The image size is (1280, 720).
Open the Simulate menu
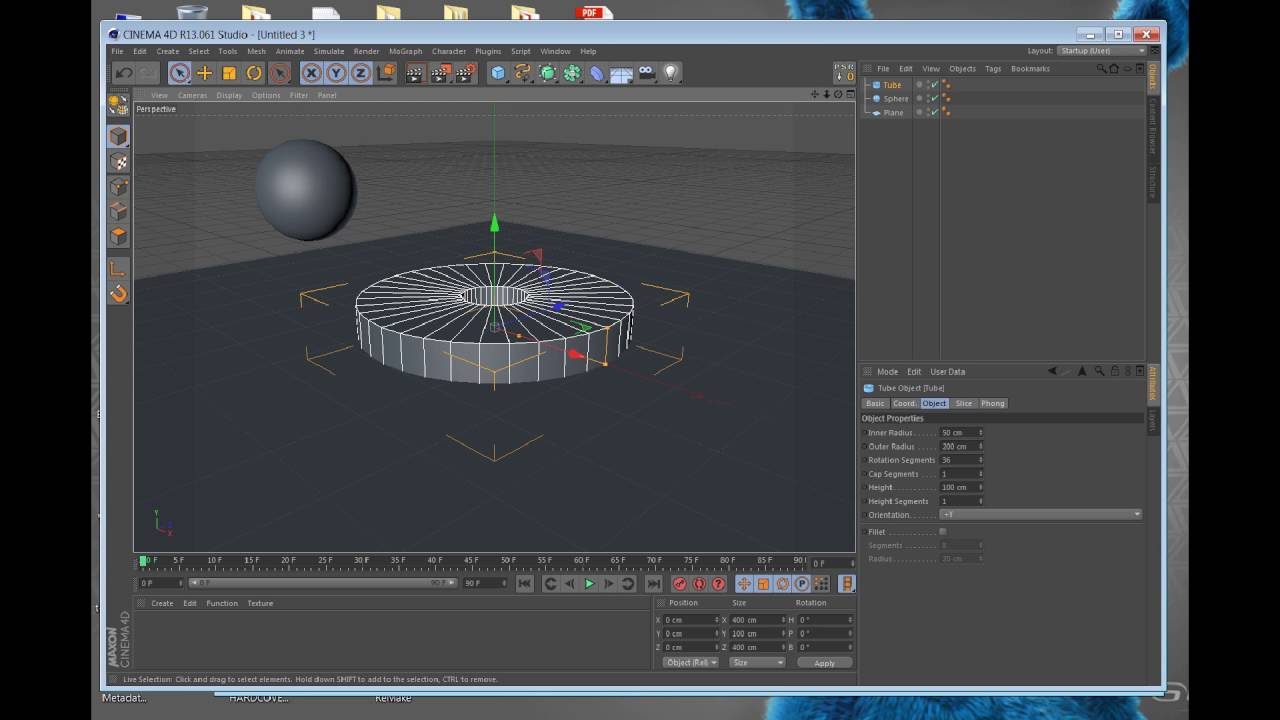pos(329,51)
